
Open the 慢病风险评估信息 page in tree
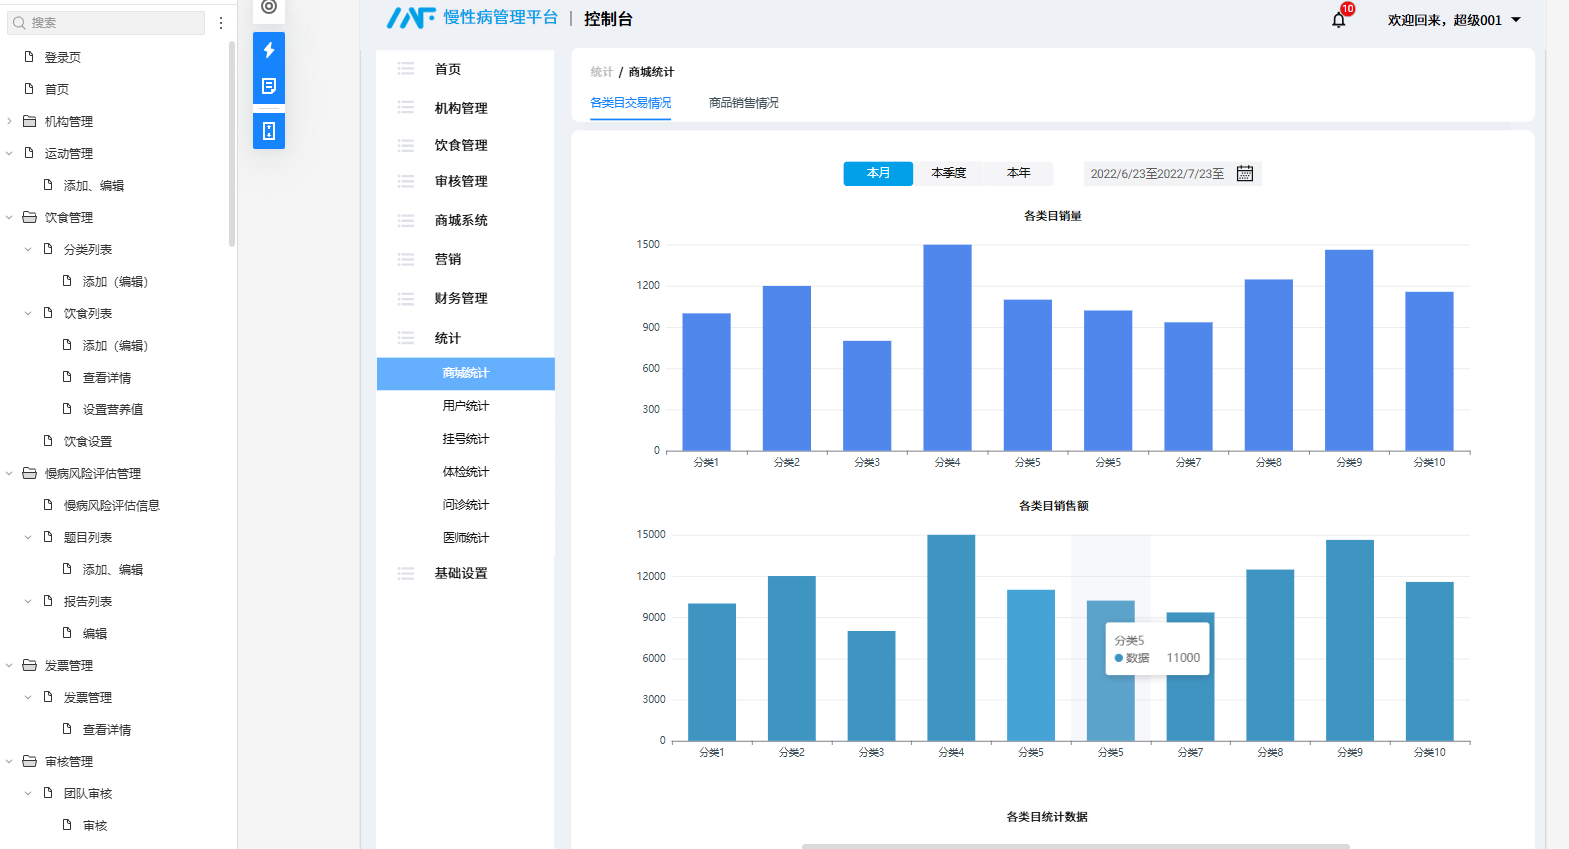(x=111, y=505)
